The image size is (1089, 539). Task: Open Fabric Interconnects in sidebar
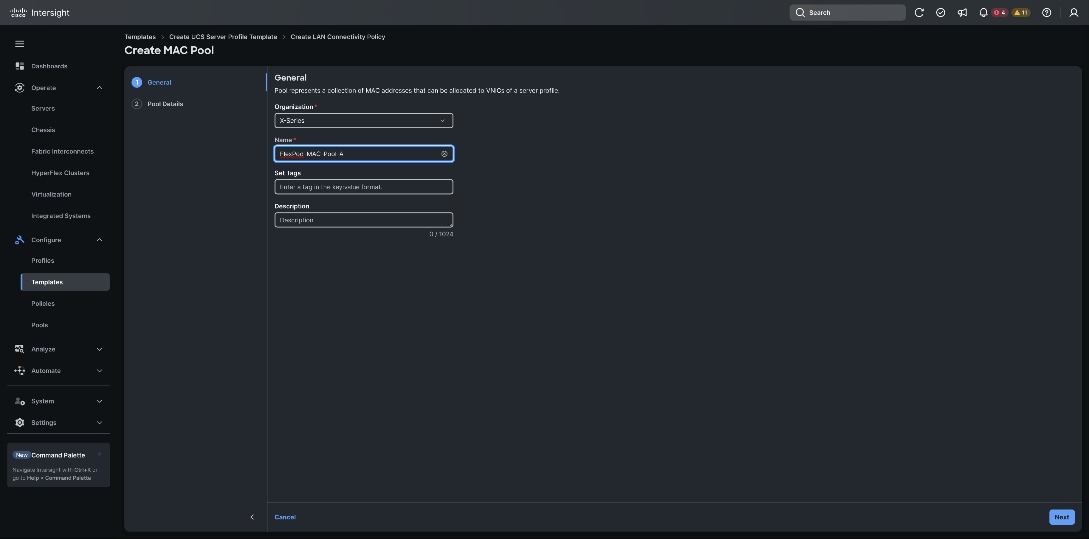[63, 151]
